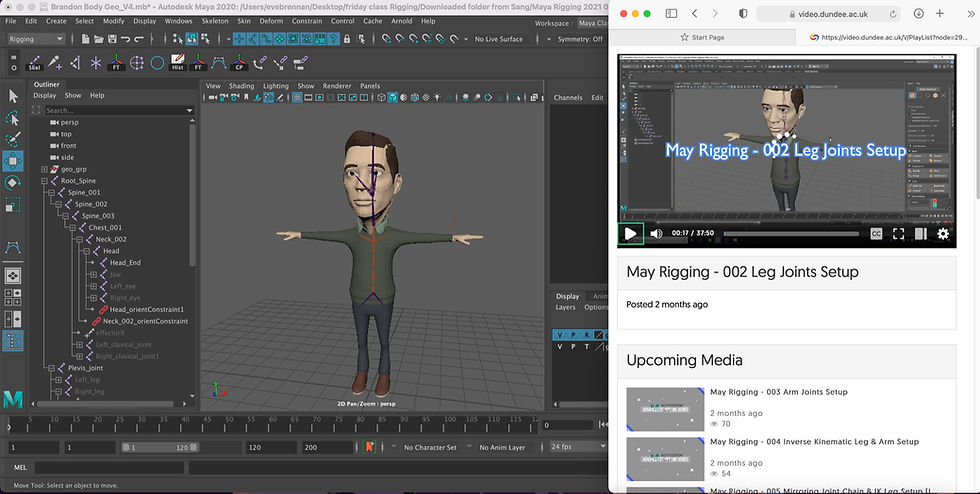Click the asterisk-shaped shelf icon
Viewport: 980px width, 494px height.
(96, 63)
